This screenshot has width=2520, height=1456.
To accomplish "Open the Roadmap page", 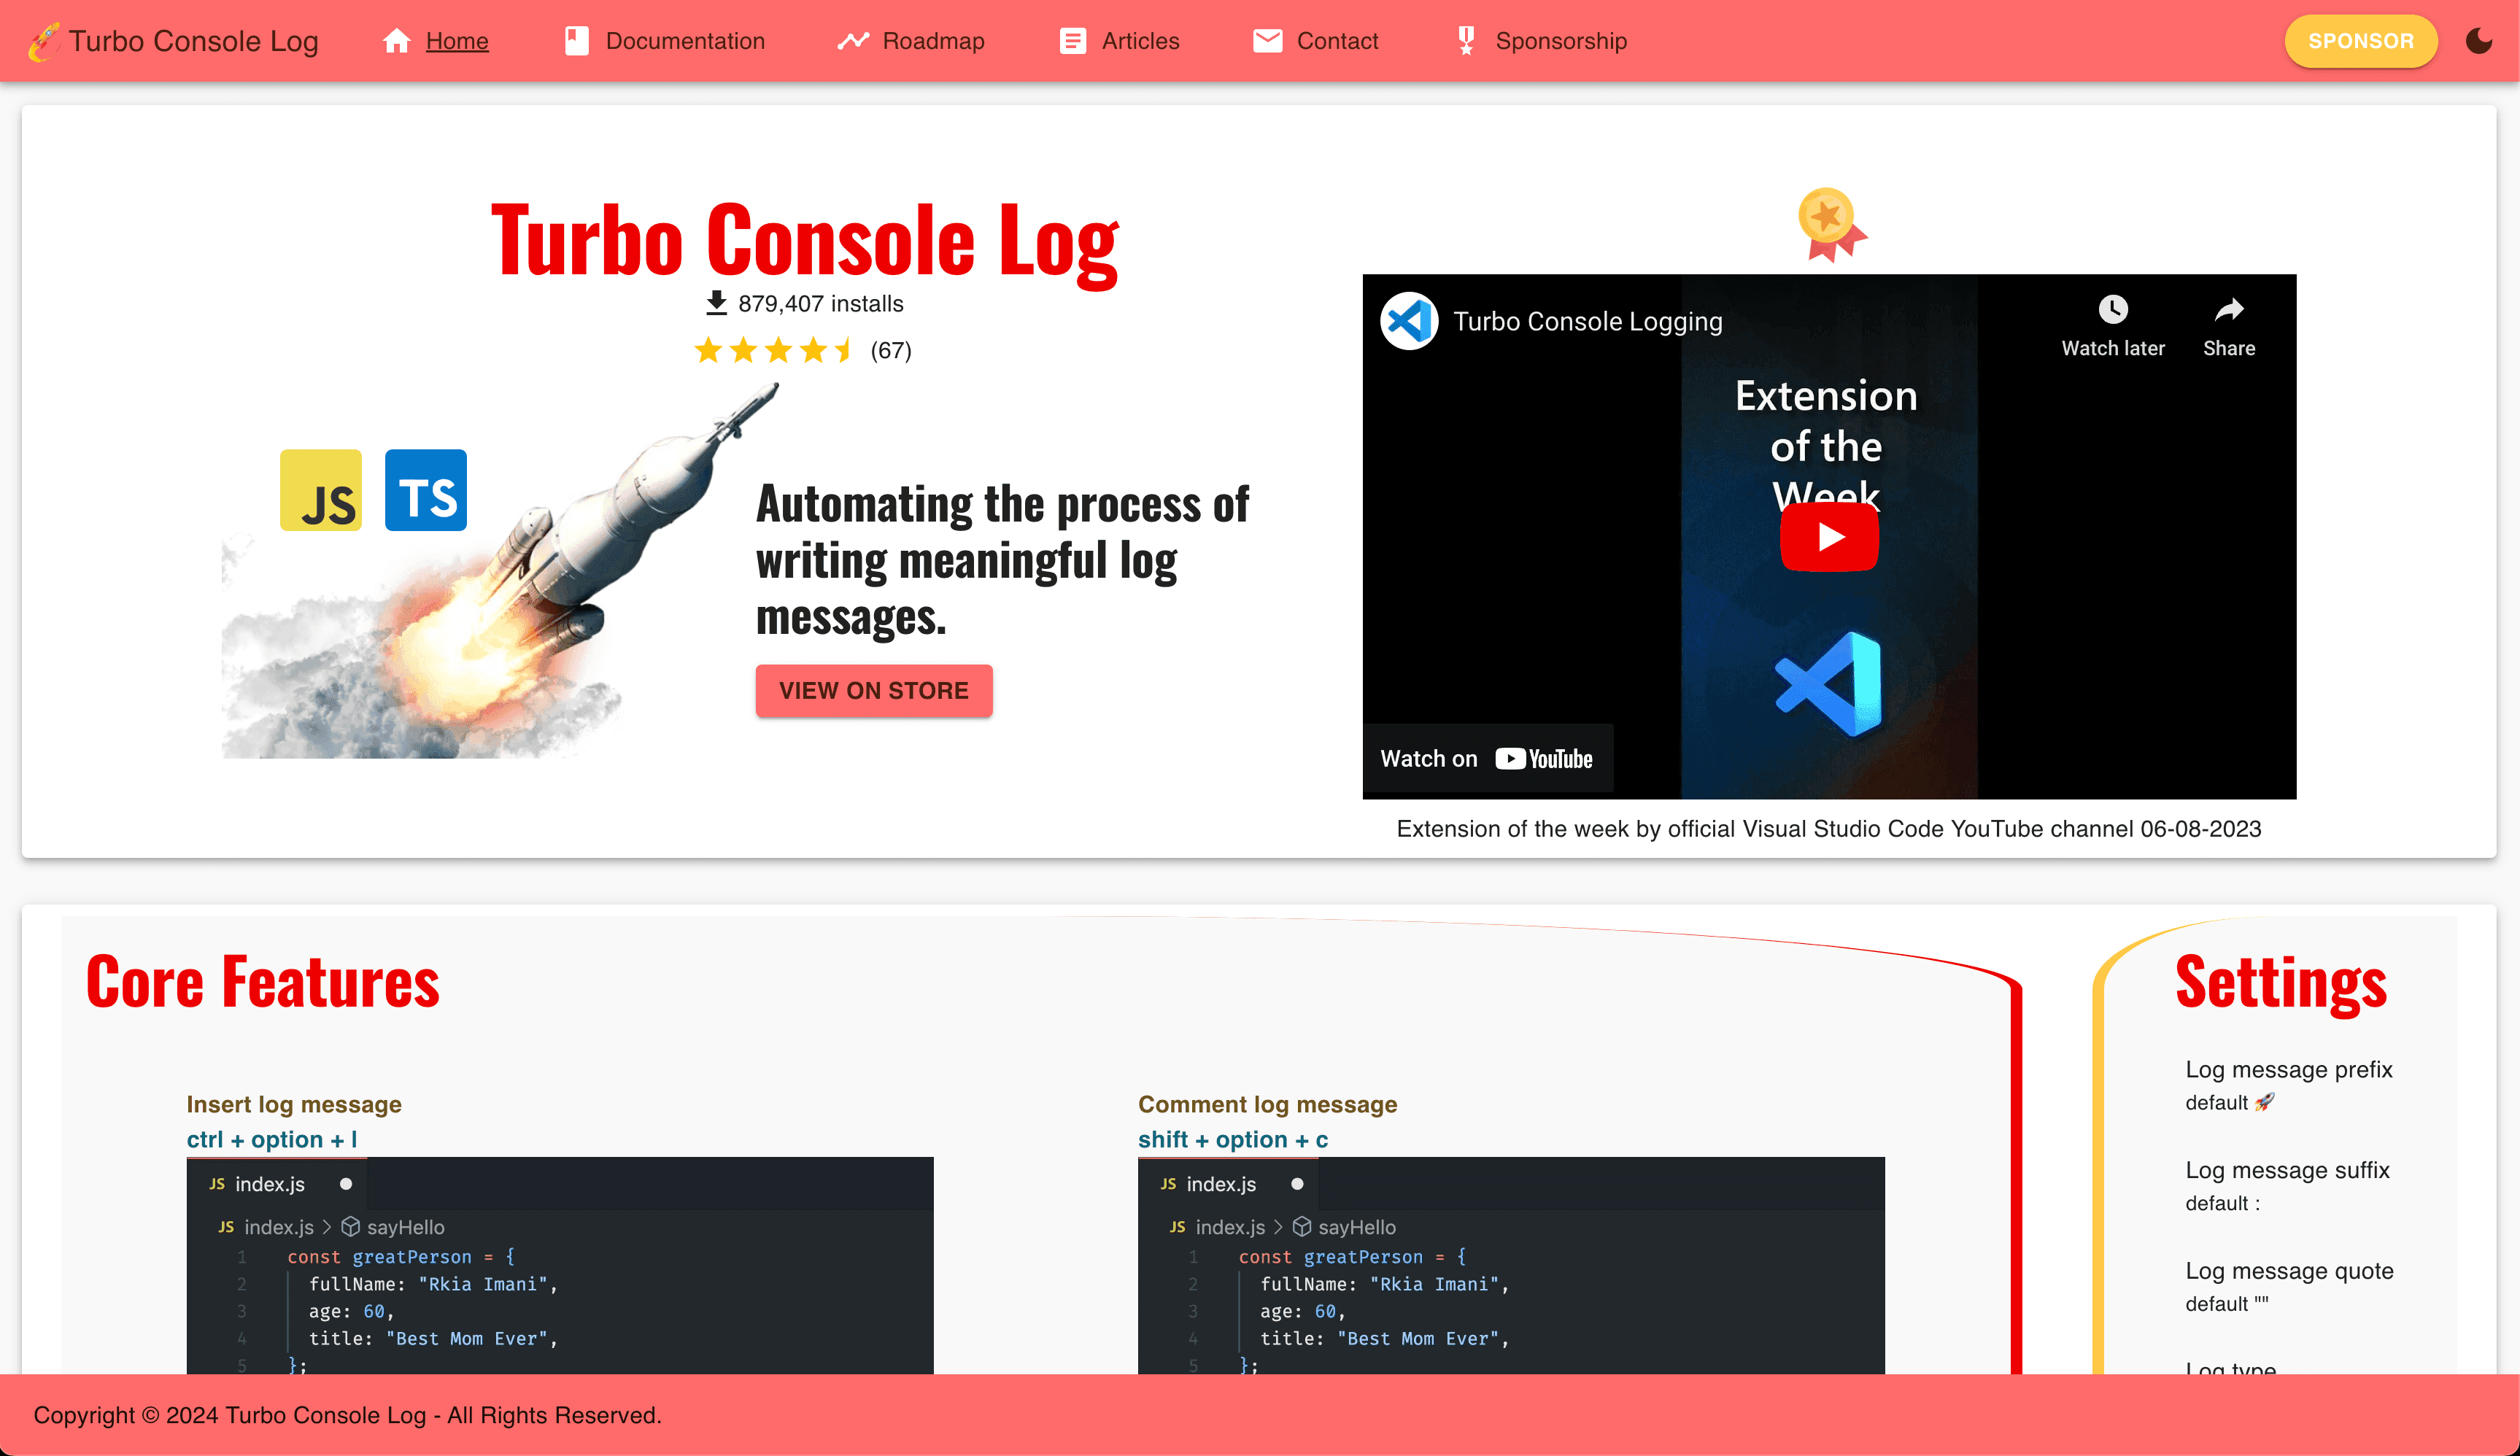I will (x=933, y=41).
